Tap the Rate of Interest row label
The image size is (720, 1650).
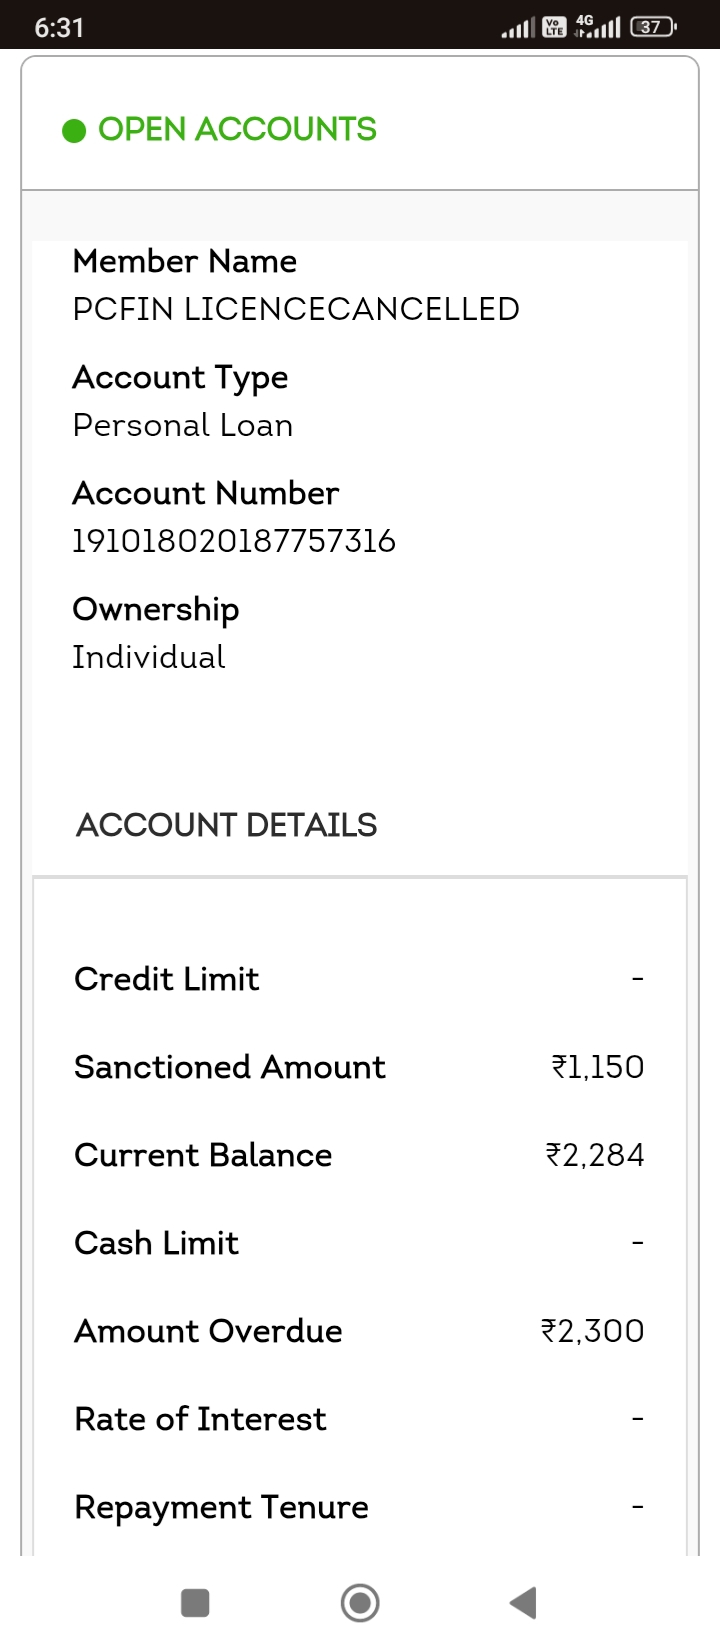[200, 1419]
